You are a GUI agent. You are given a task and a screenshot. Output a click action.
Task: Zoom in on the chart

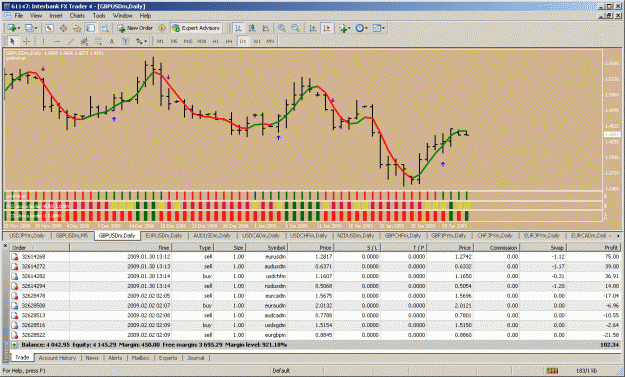point(282,28)
